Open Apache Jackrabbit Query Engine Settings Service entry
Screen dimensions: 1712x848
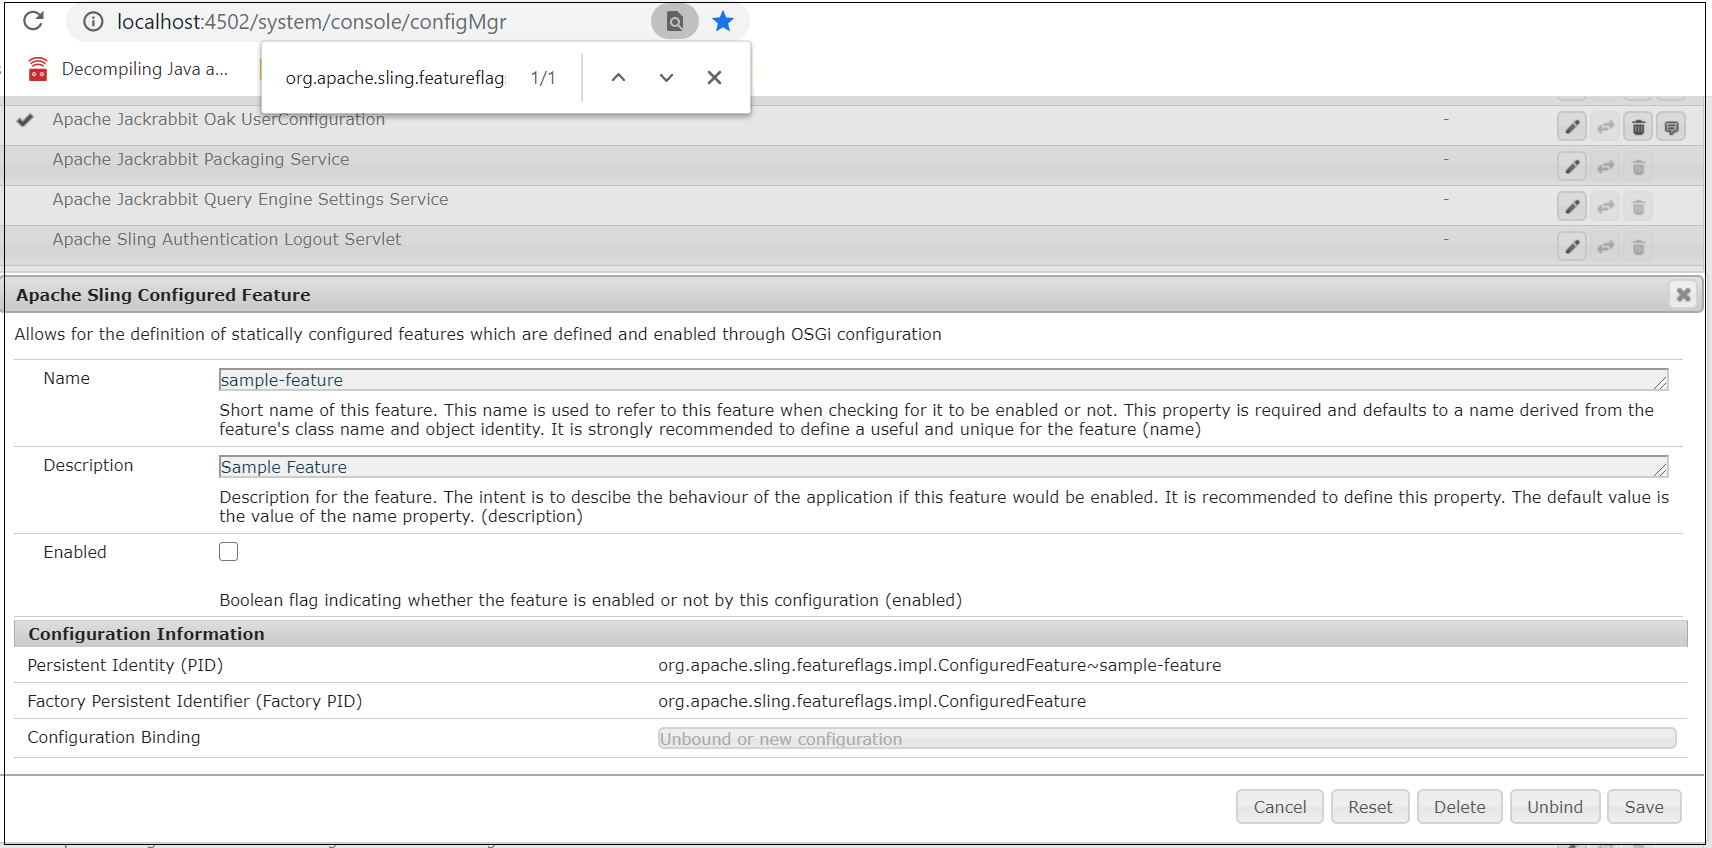250,199
